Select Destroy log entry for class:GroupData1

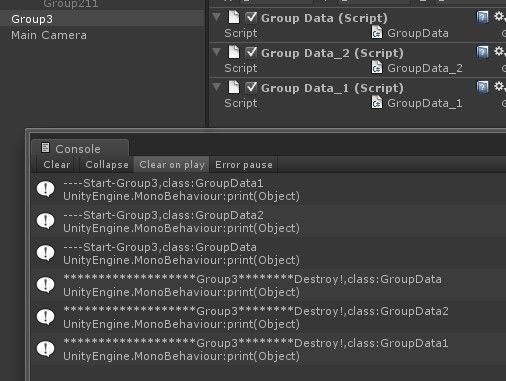tap(269, 349)
